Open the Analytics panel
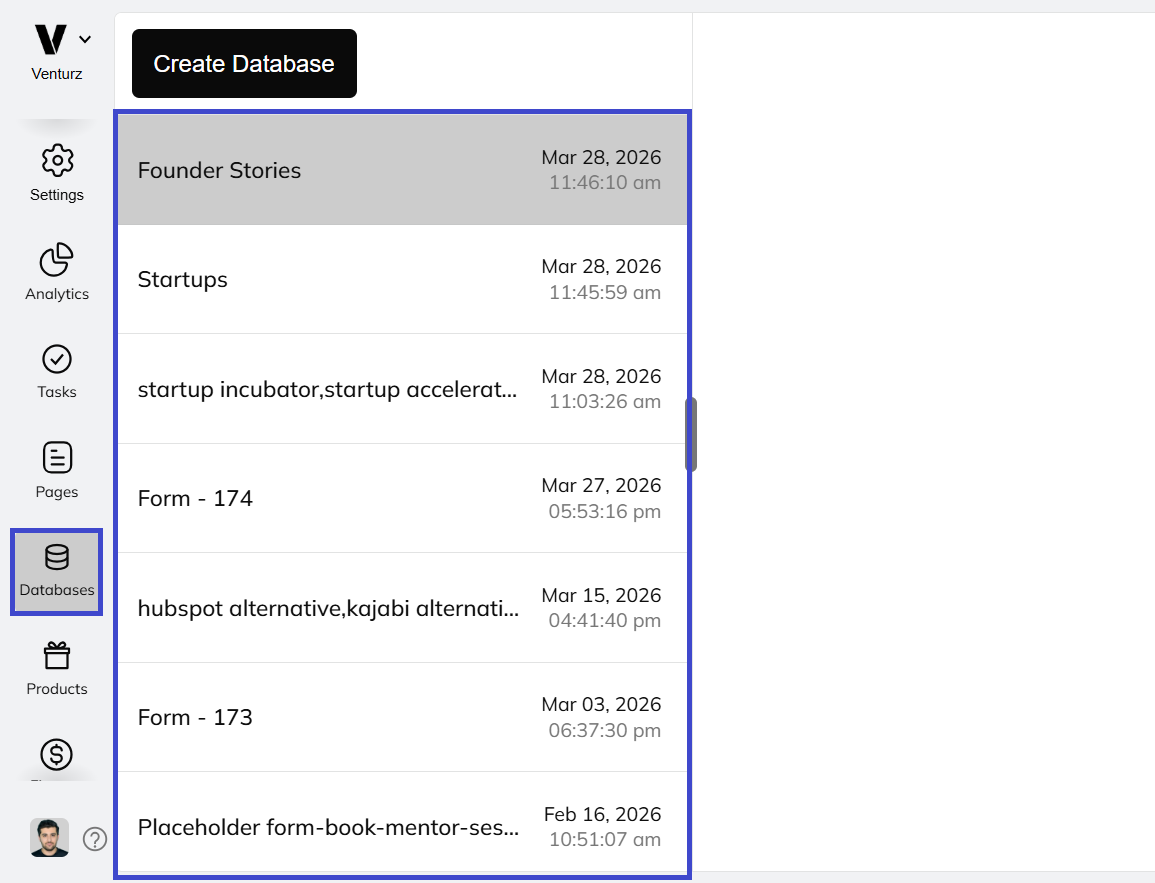 coord(57,270)
